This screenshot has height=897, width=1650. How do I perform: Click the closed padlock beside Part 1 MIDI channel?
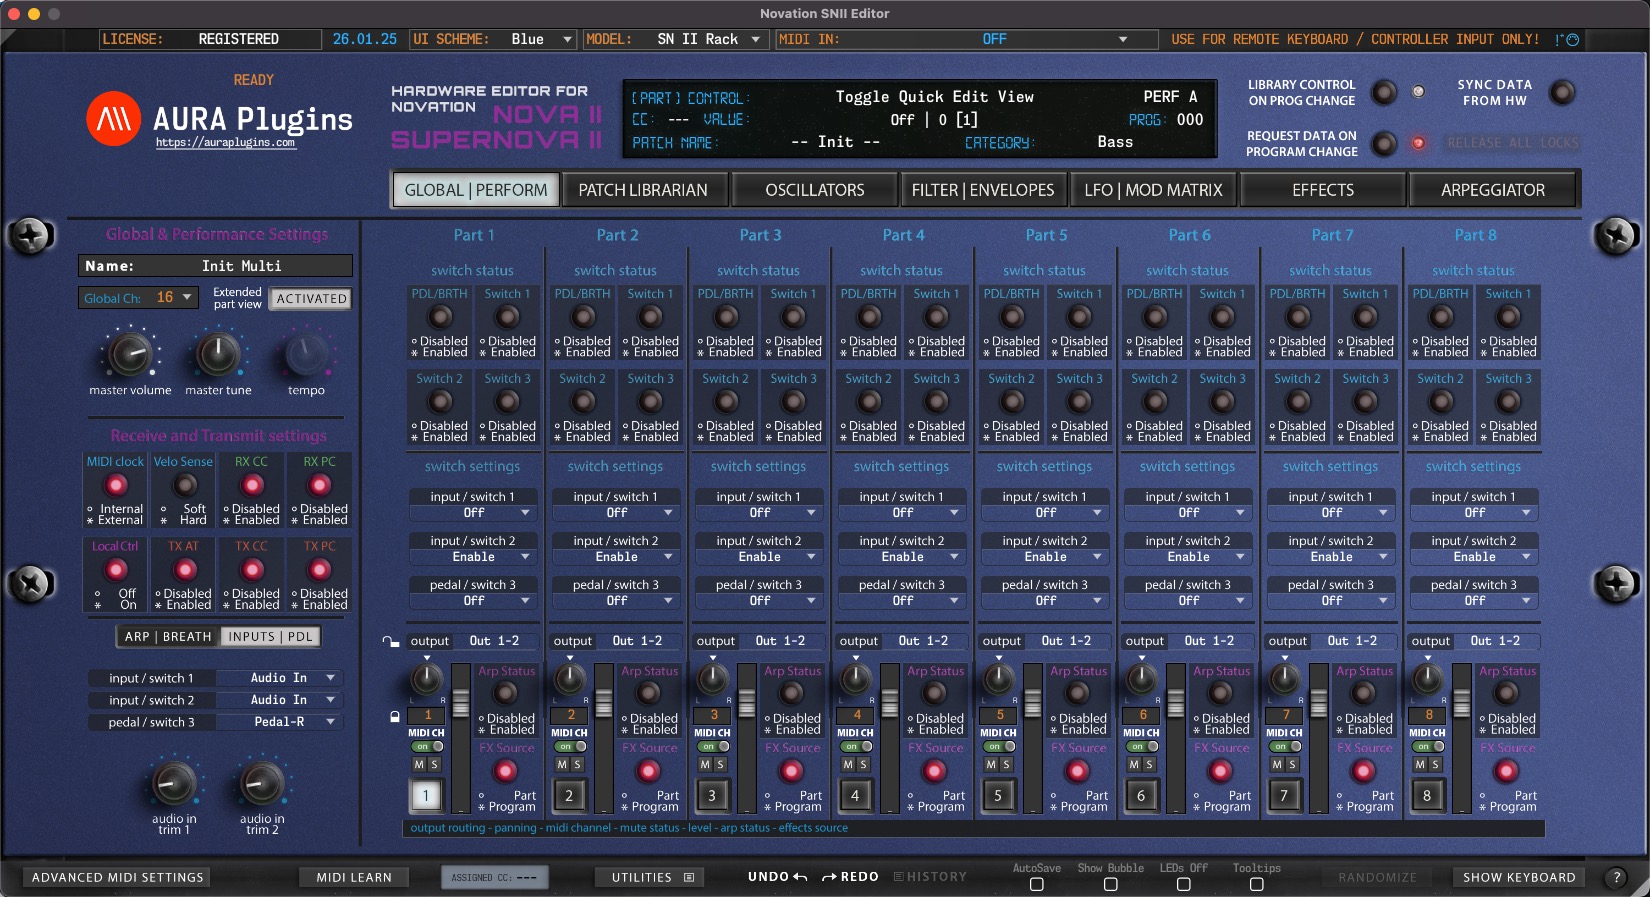(395, 717)
